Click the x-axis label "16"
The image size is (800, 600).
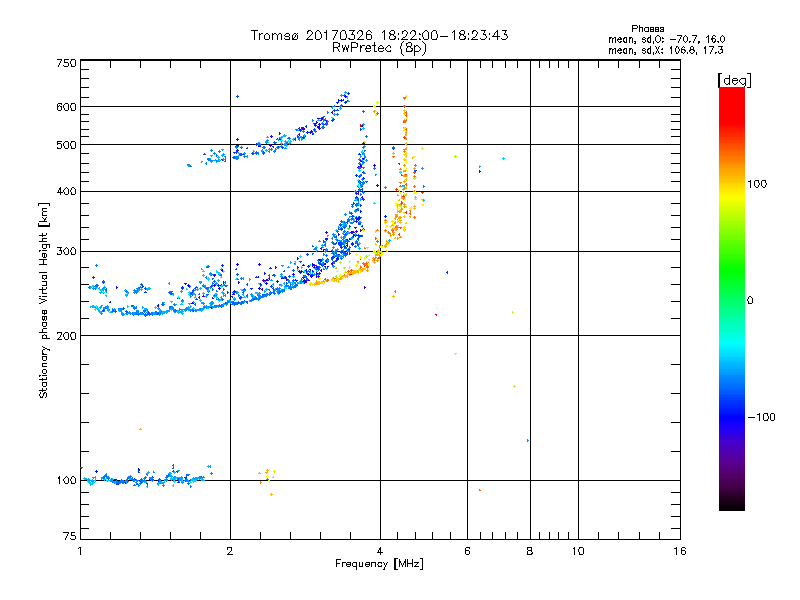coord(680,551)
